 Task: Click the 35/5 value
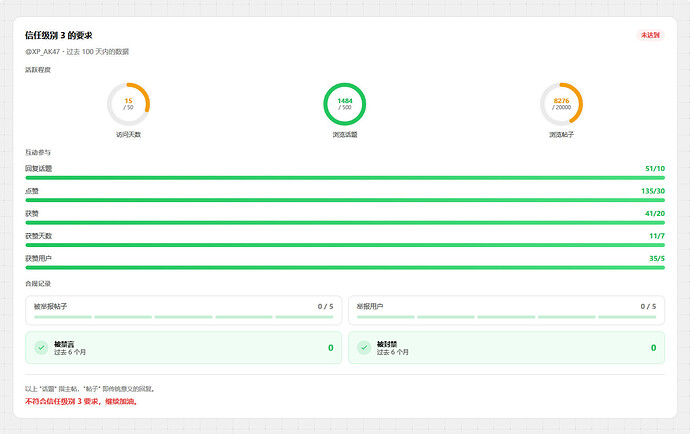tap(657, 258)
